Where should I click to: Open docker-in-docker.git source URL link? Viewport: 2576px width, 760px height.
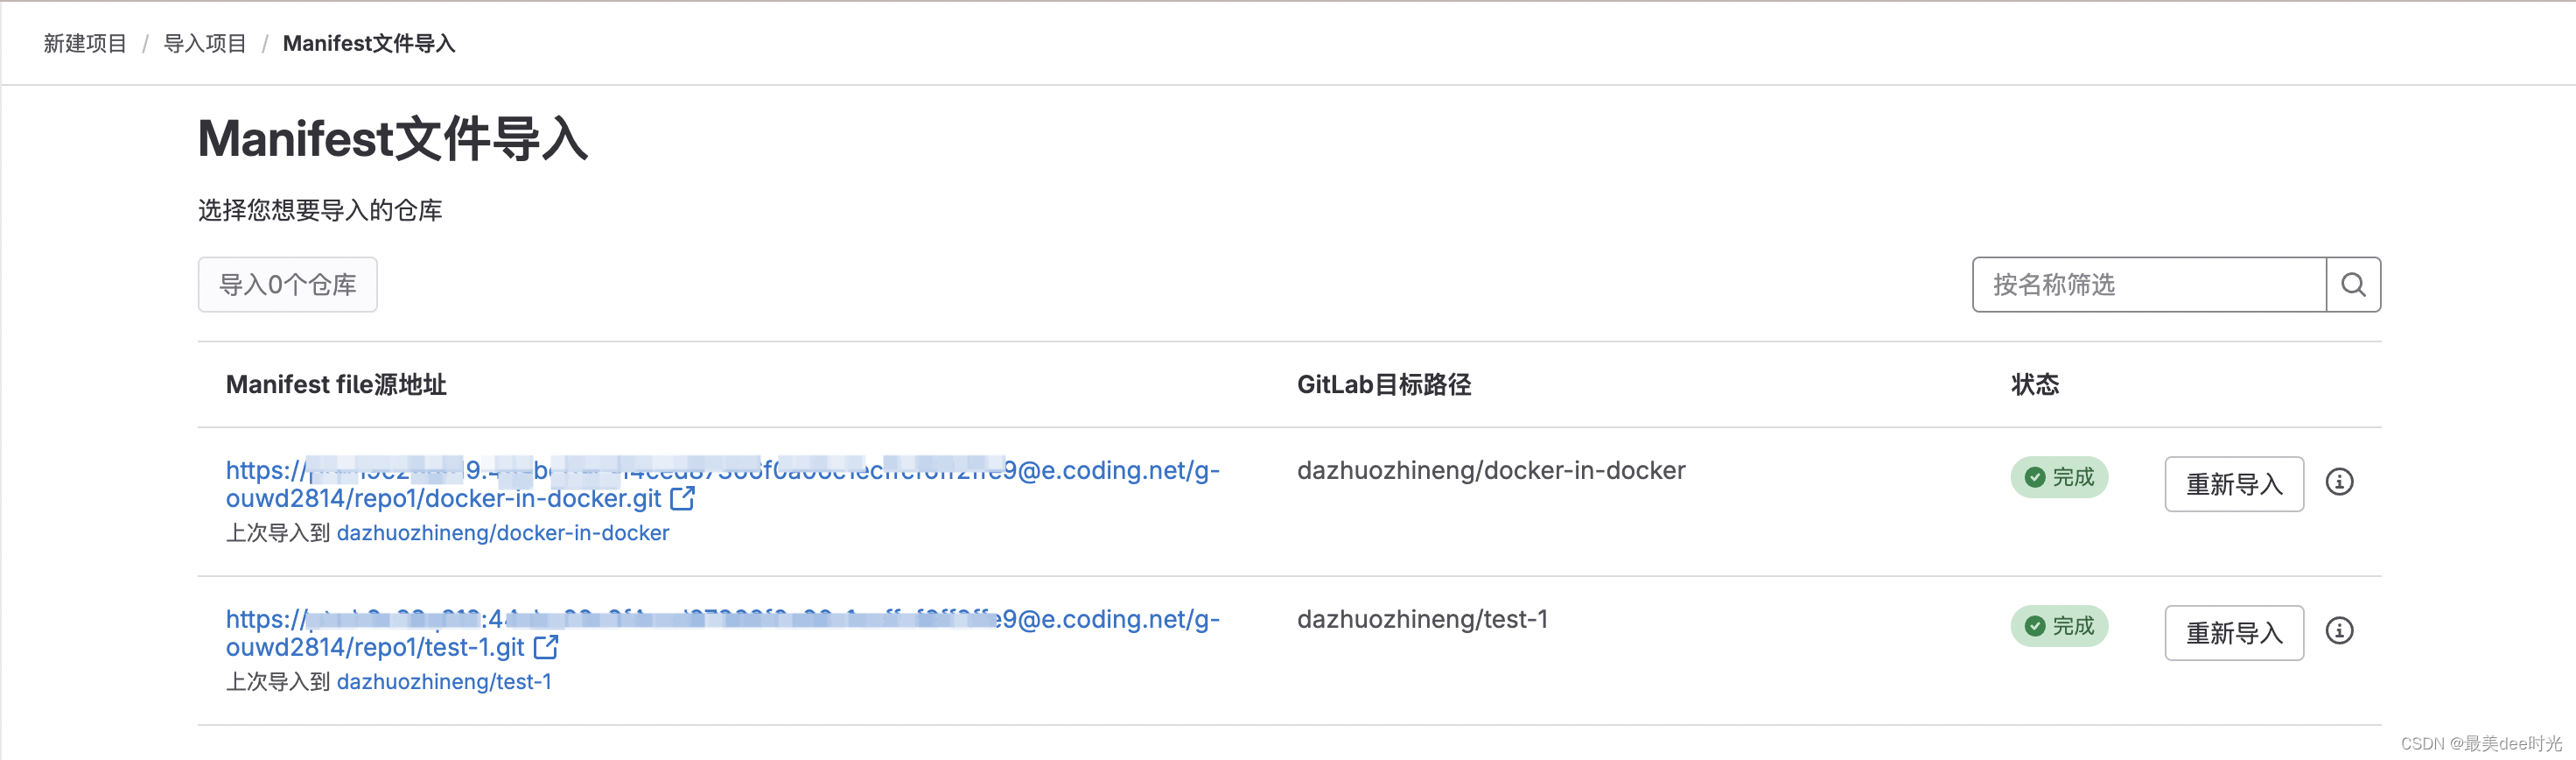point(722,484)
